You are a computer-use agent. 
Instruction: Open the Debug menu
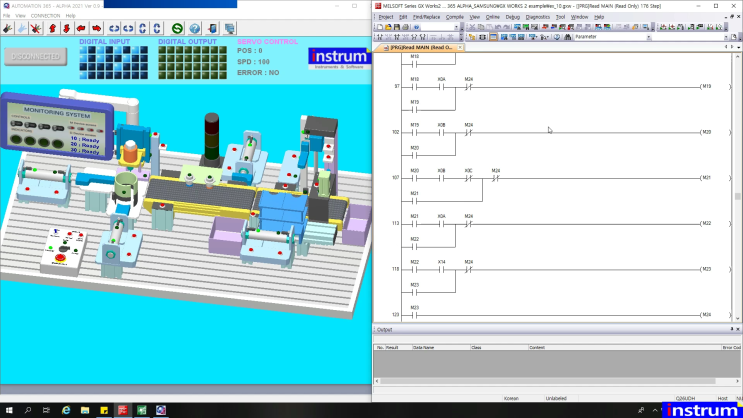(x=513, y=17)
